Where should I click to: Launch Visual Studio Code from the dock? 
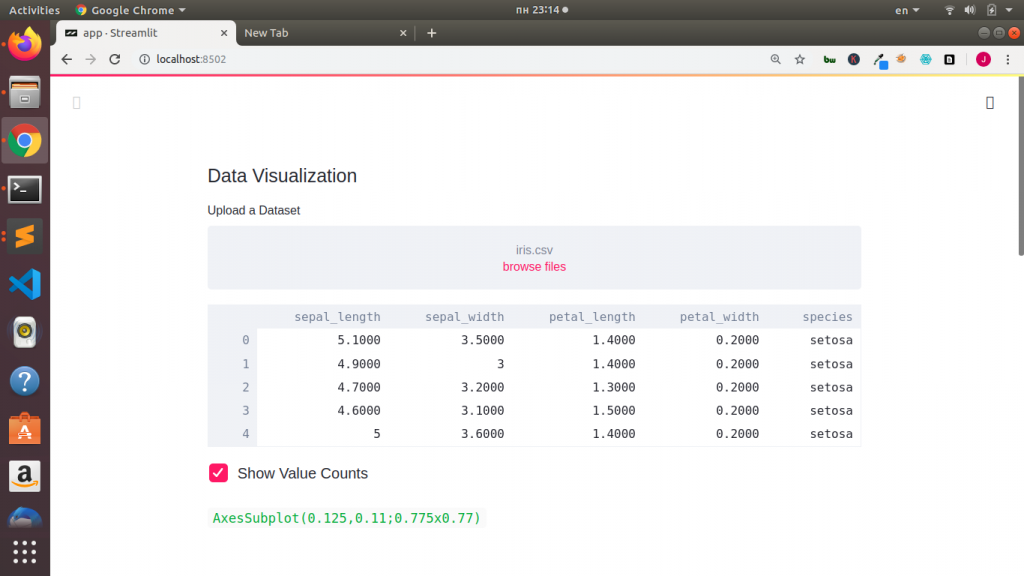(x=24, y=284)
